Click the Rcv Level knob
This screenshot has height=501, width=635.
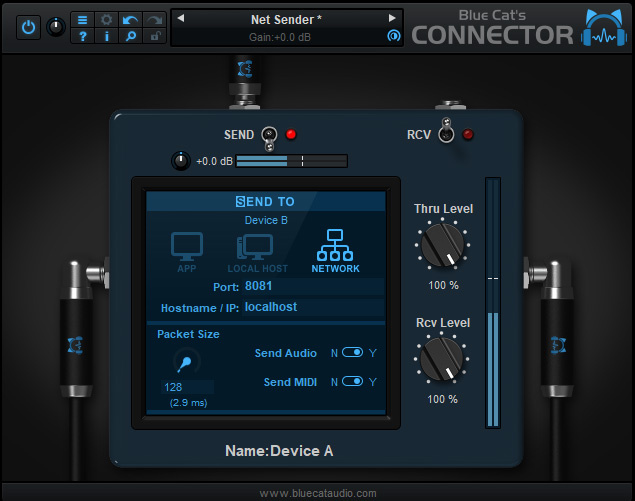(442, 359)
